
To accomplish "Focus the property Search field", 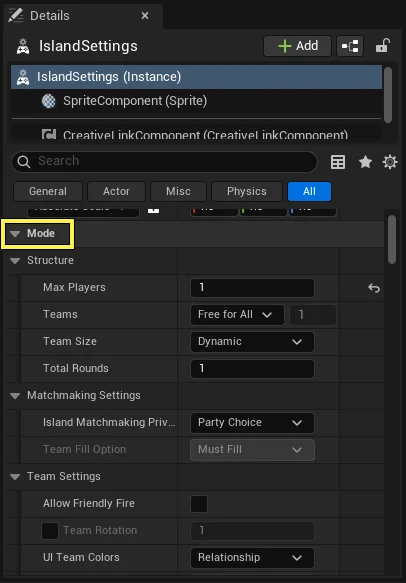I will 165,161.
